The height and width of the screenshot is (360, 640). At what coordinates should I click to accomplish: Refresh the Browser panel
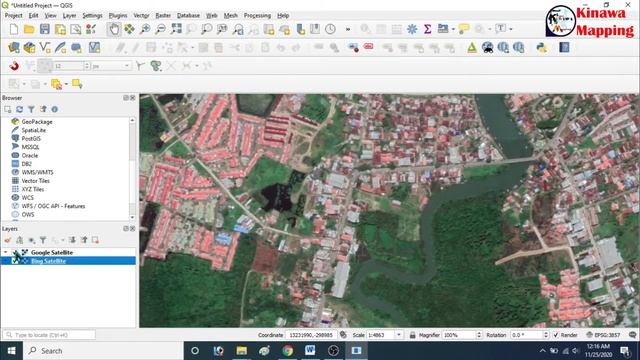click(x=19, y=109)
